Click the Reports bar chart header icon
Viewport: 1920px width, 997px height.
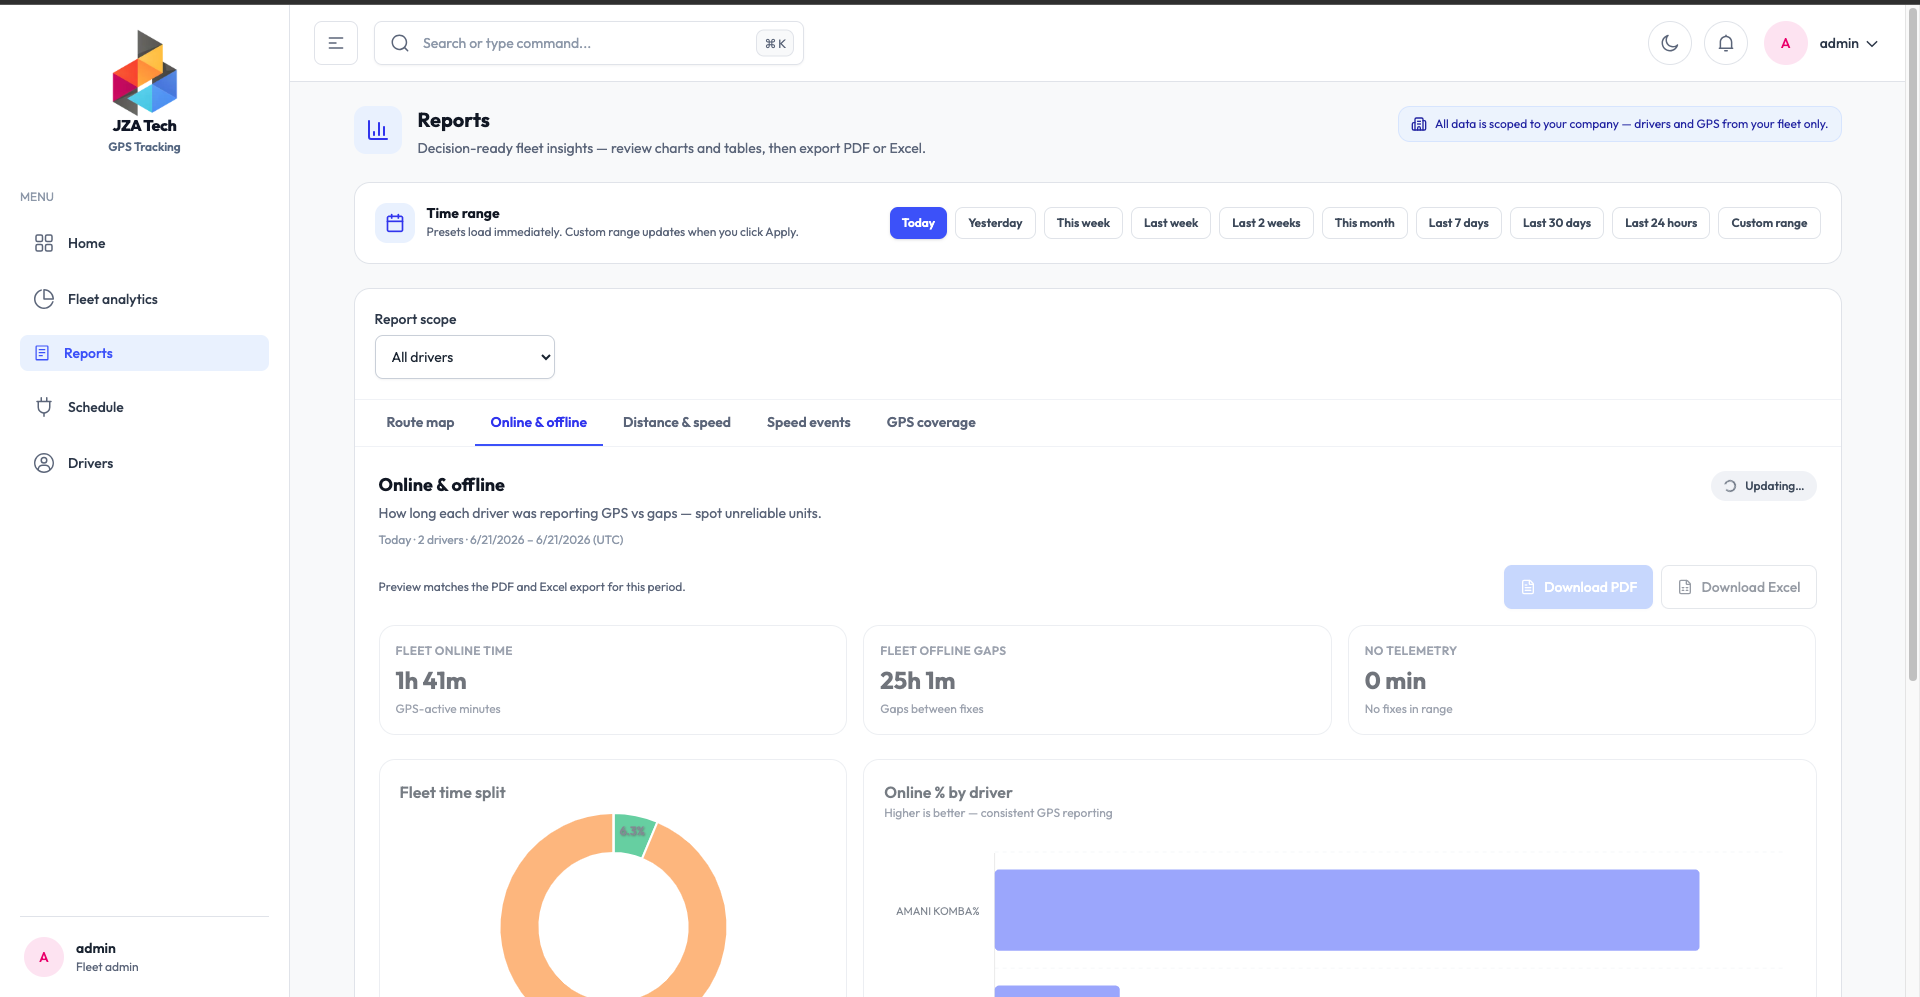pyautogui.click(x=378, y=130)
